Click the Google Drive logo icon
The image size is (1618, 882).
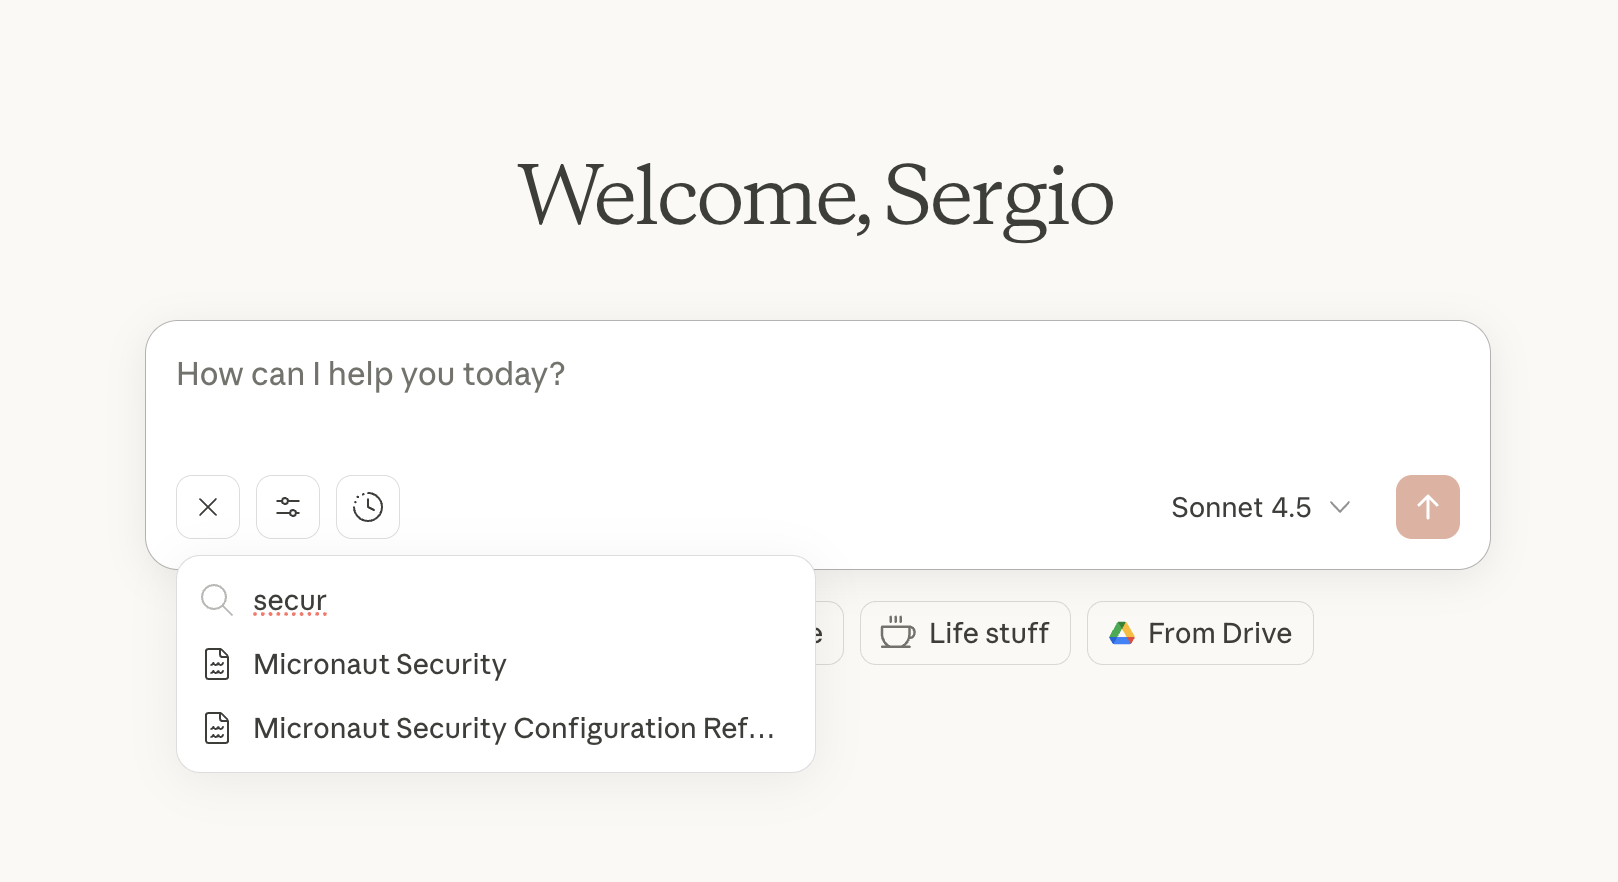pos(1122,633)
